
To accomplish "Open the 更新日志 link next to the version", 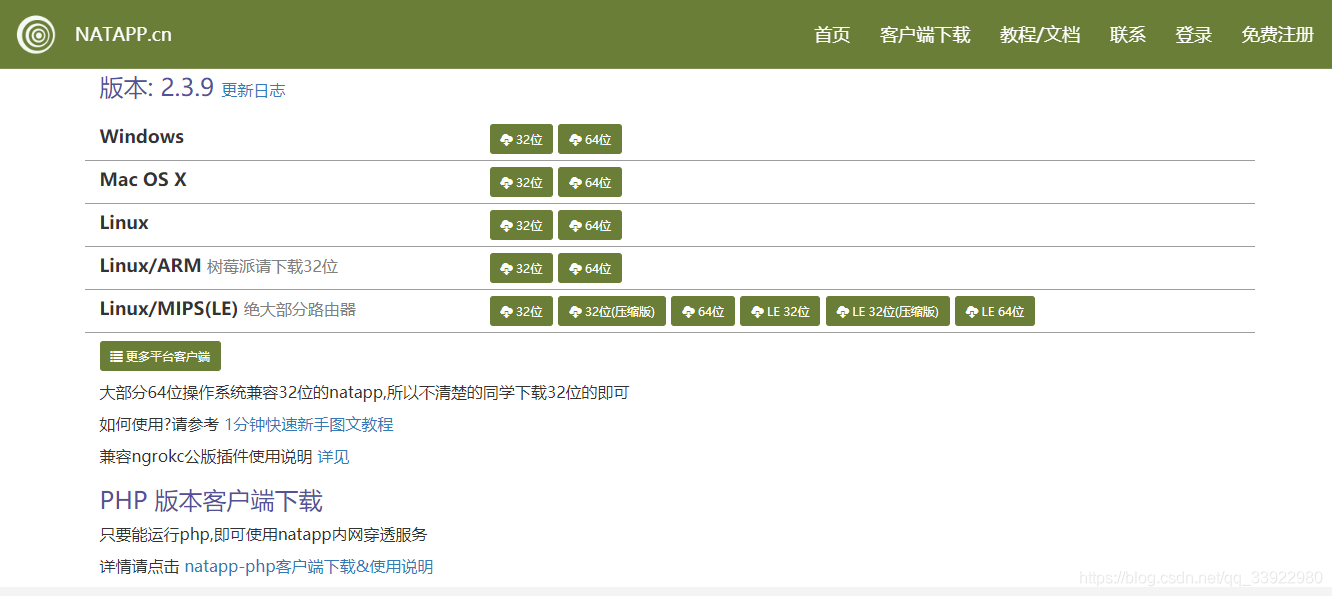I will coord(253,90).
